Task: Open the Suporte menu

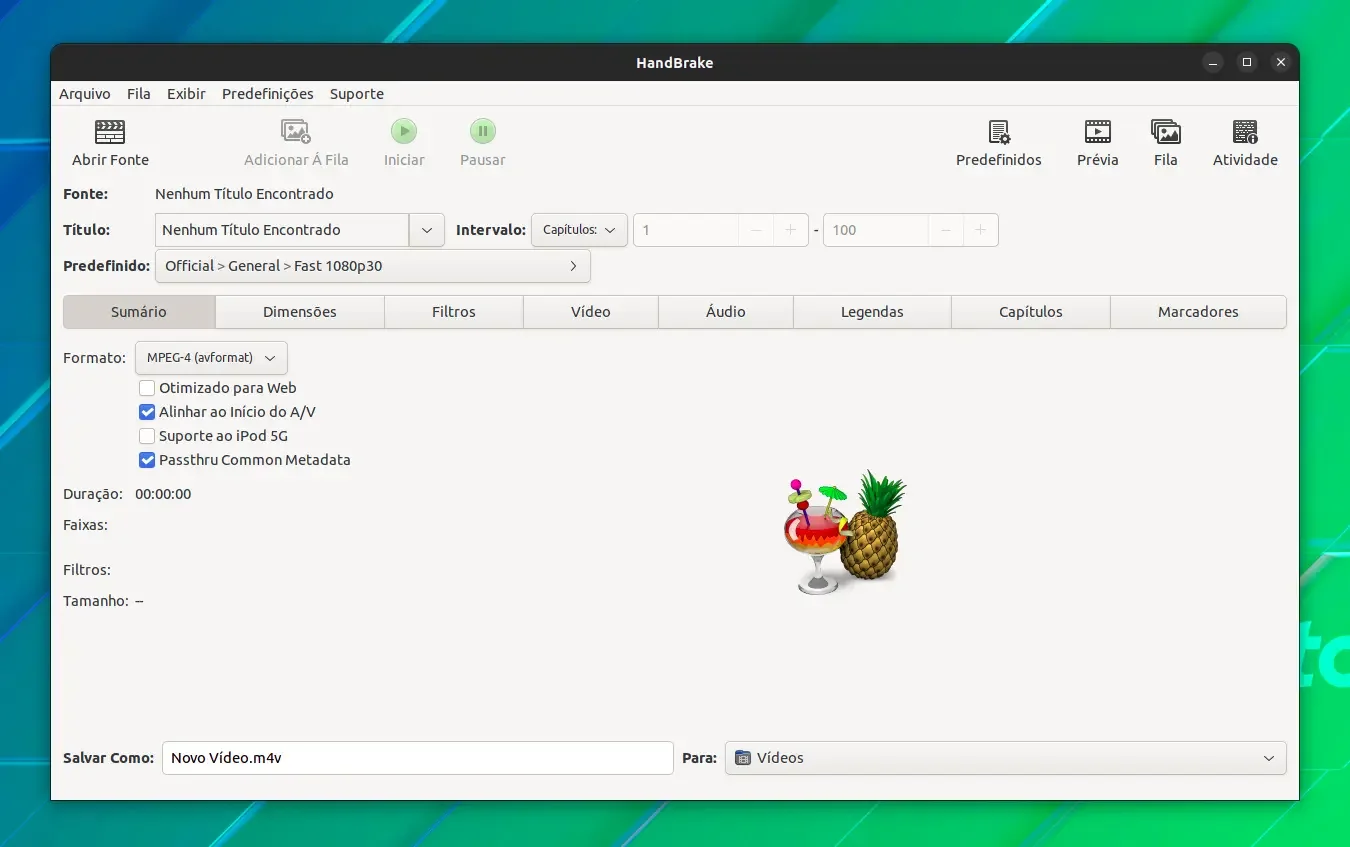Action: coord(357,94)
